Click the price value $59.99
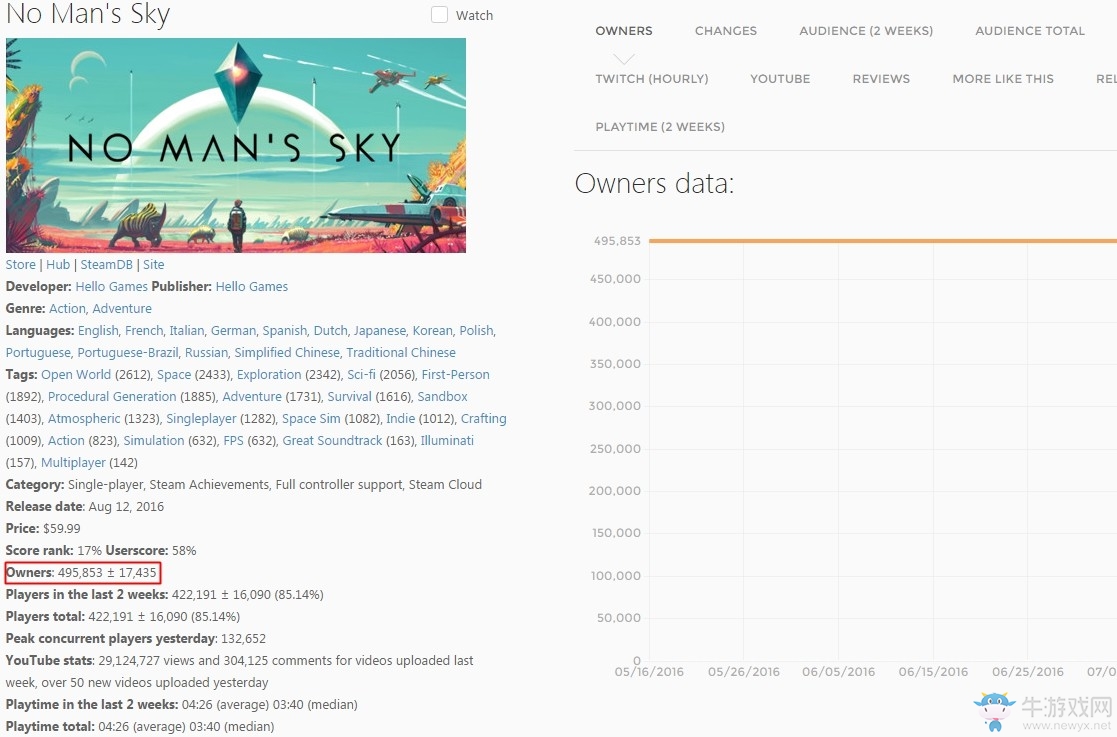1117x737 pixels. (62, 529)
